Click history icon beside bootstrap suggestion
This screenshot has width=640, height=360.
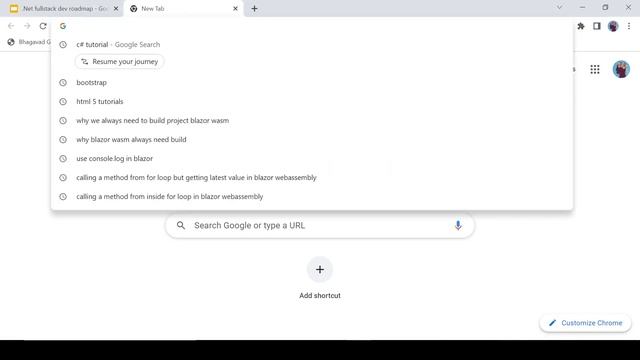pyautogui.click(x=63, y=82)
